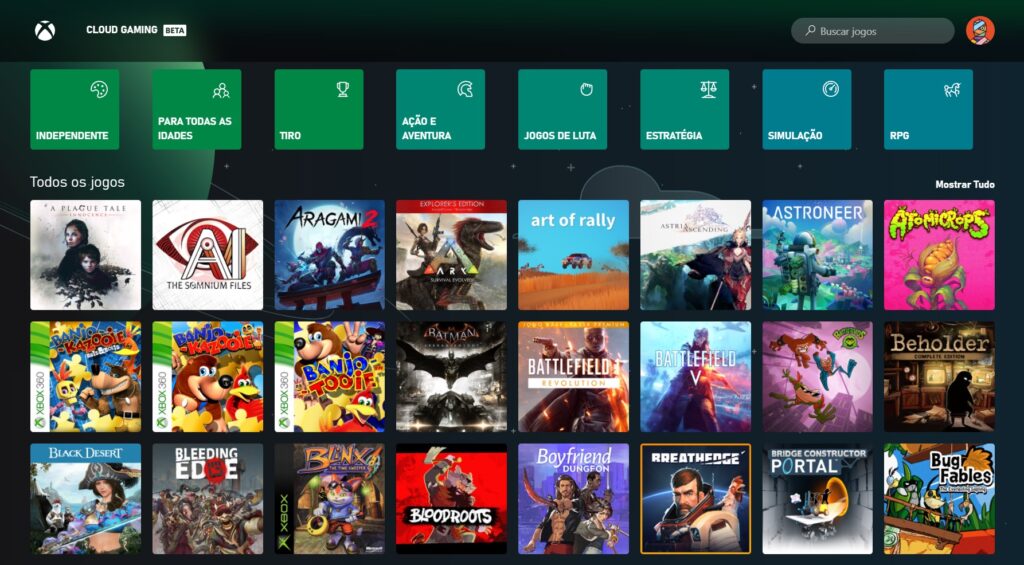Click the Mostrar Tudo link
The image size is (1024, 565).
click(x=965, y=184)
